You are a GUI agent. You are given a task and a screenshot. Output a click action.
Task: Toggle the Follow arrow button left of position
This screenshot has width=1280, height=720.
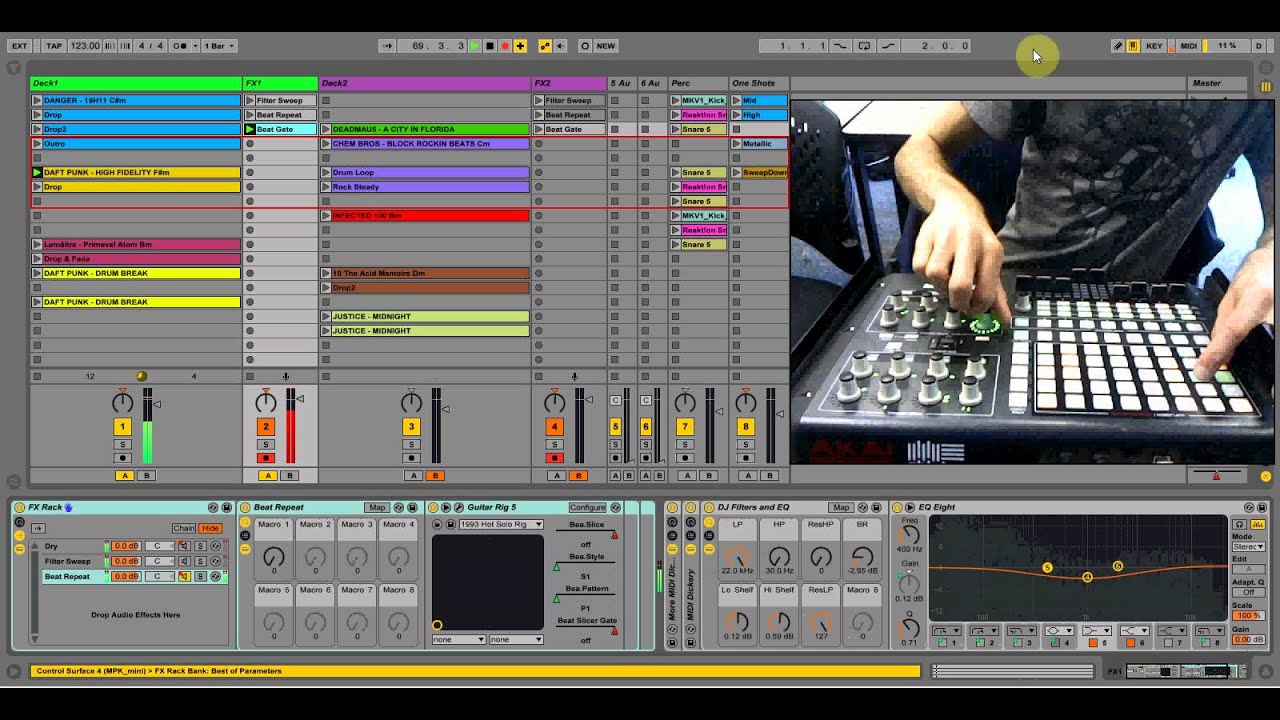coord(387,46)
